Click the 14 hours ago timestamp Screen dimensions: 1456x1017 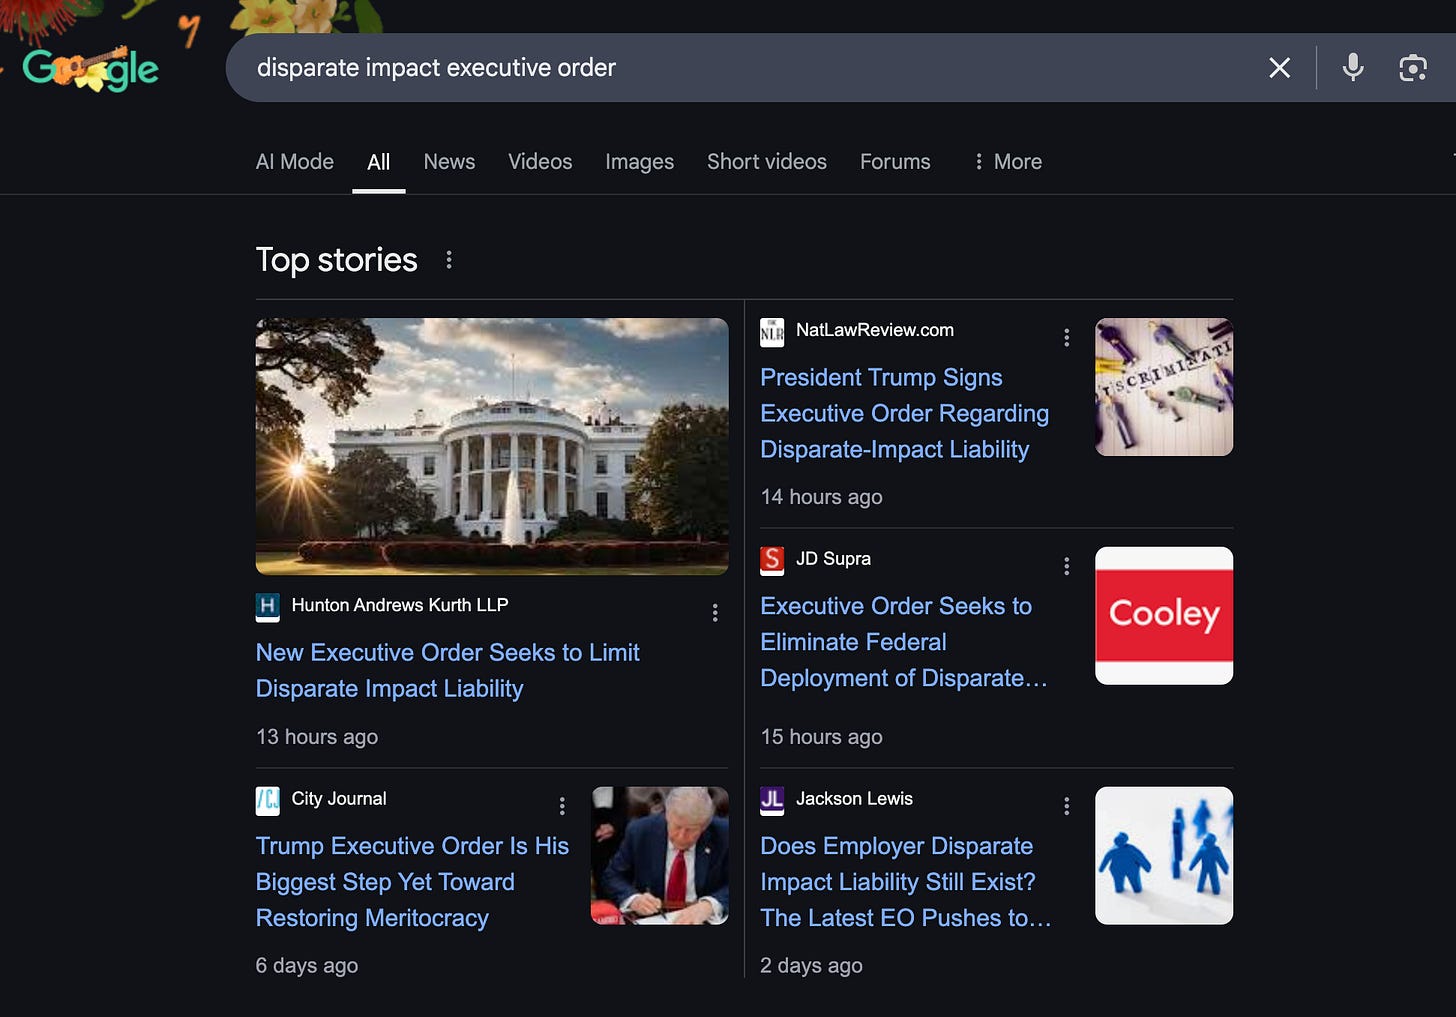[821, 497]
